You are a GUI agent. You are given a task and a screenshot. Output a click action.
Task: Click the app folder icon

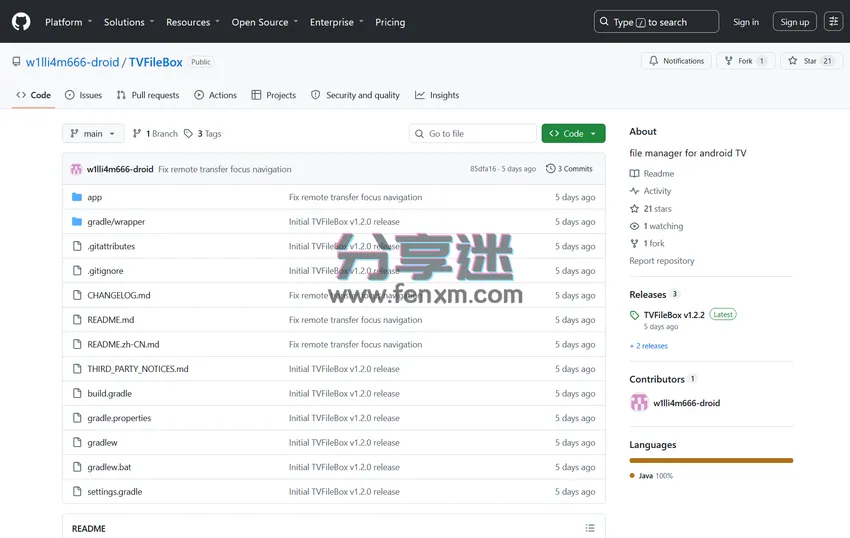coord(77,197)
